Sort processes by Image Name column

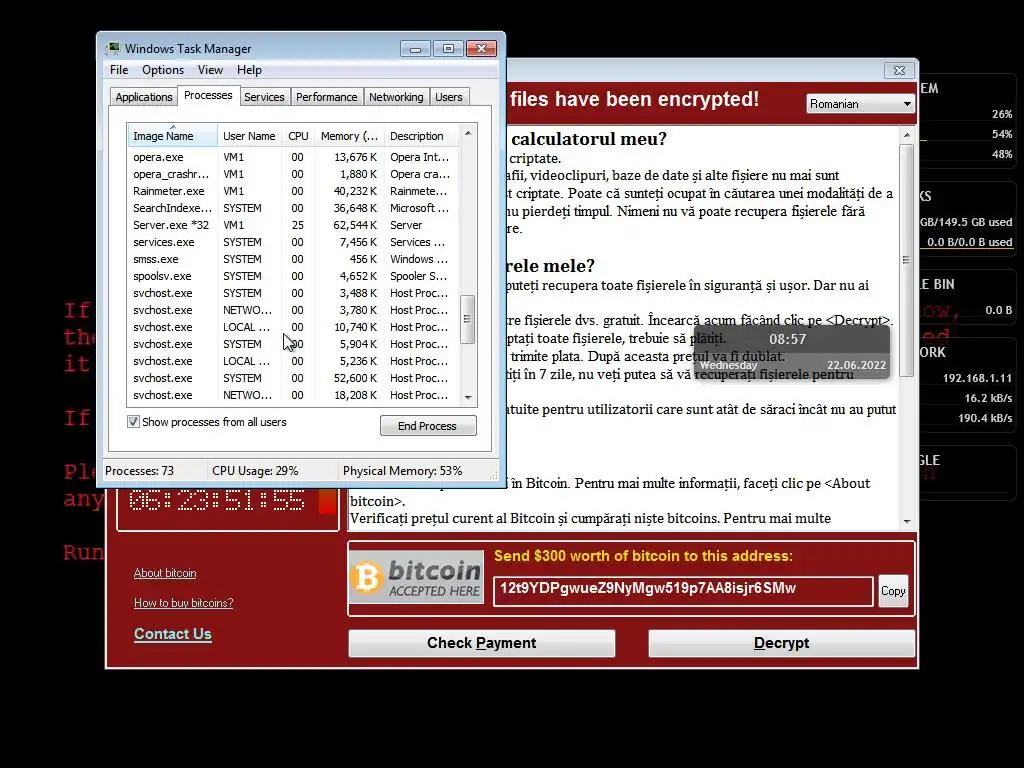172,136
